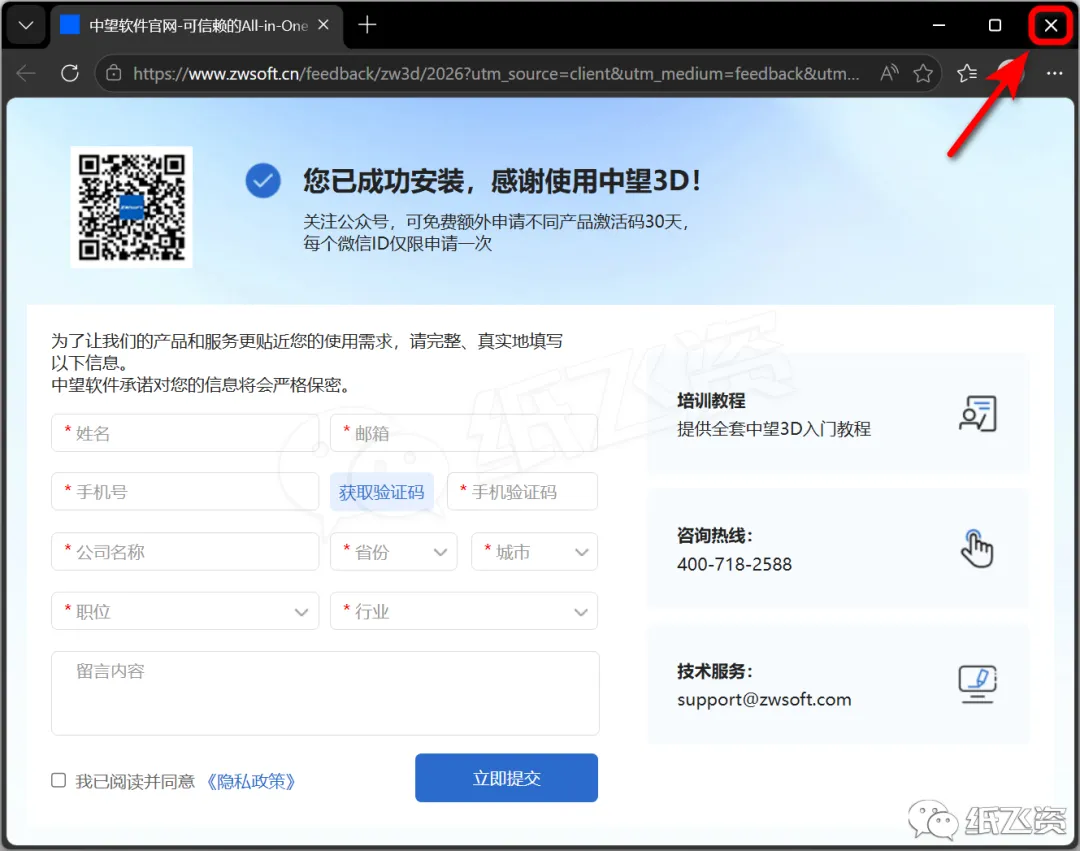Image resolution: width=1080 pixels, height=851 pixels.
Task: Focus the 留言内容 message textarea
Action: pyautogui.click(x=325, y=693)
